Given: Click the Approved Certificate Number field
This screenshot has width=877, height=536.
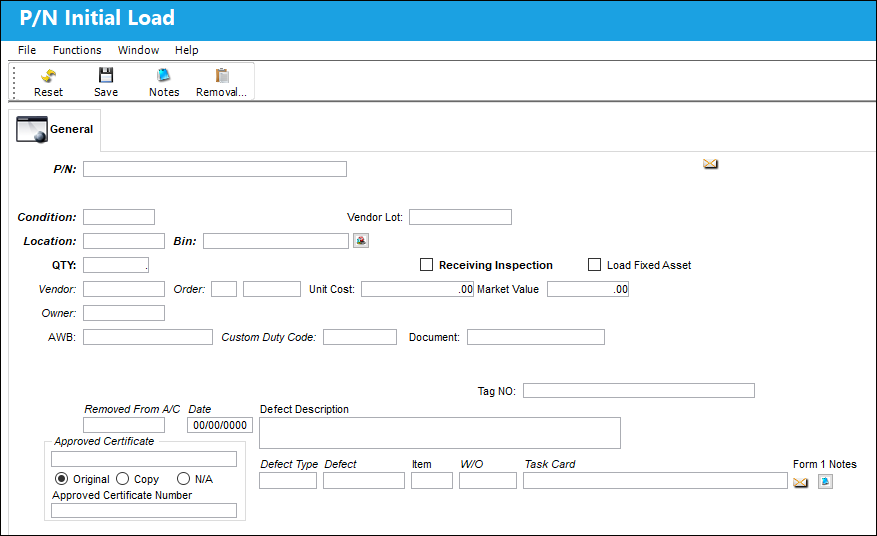Looking at the screenshot, I should (144, 510).
